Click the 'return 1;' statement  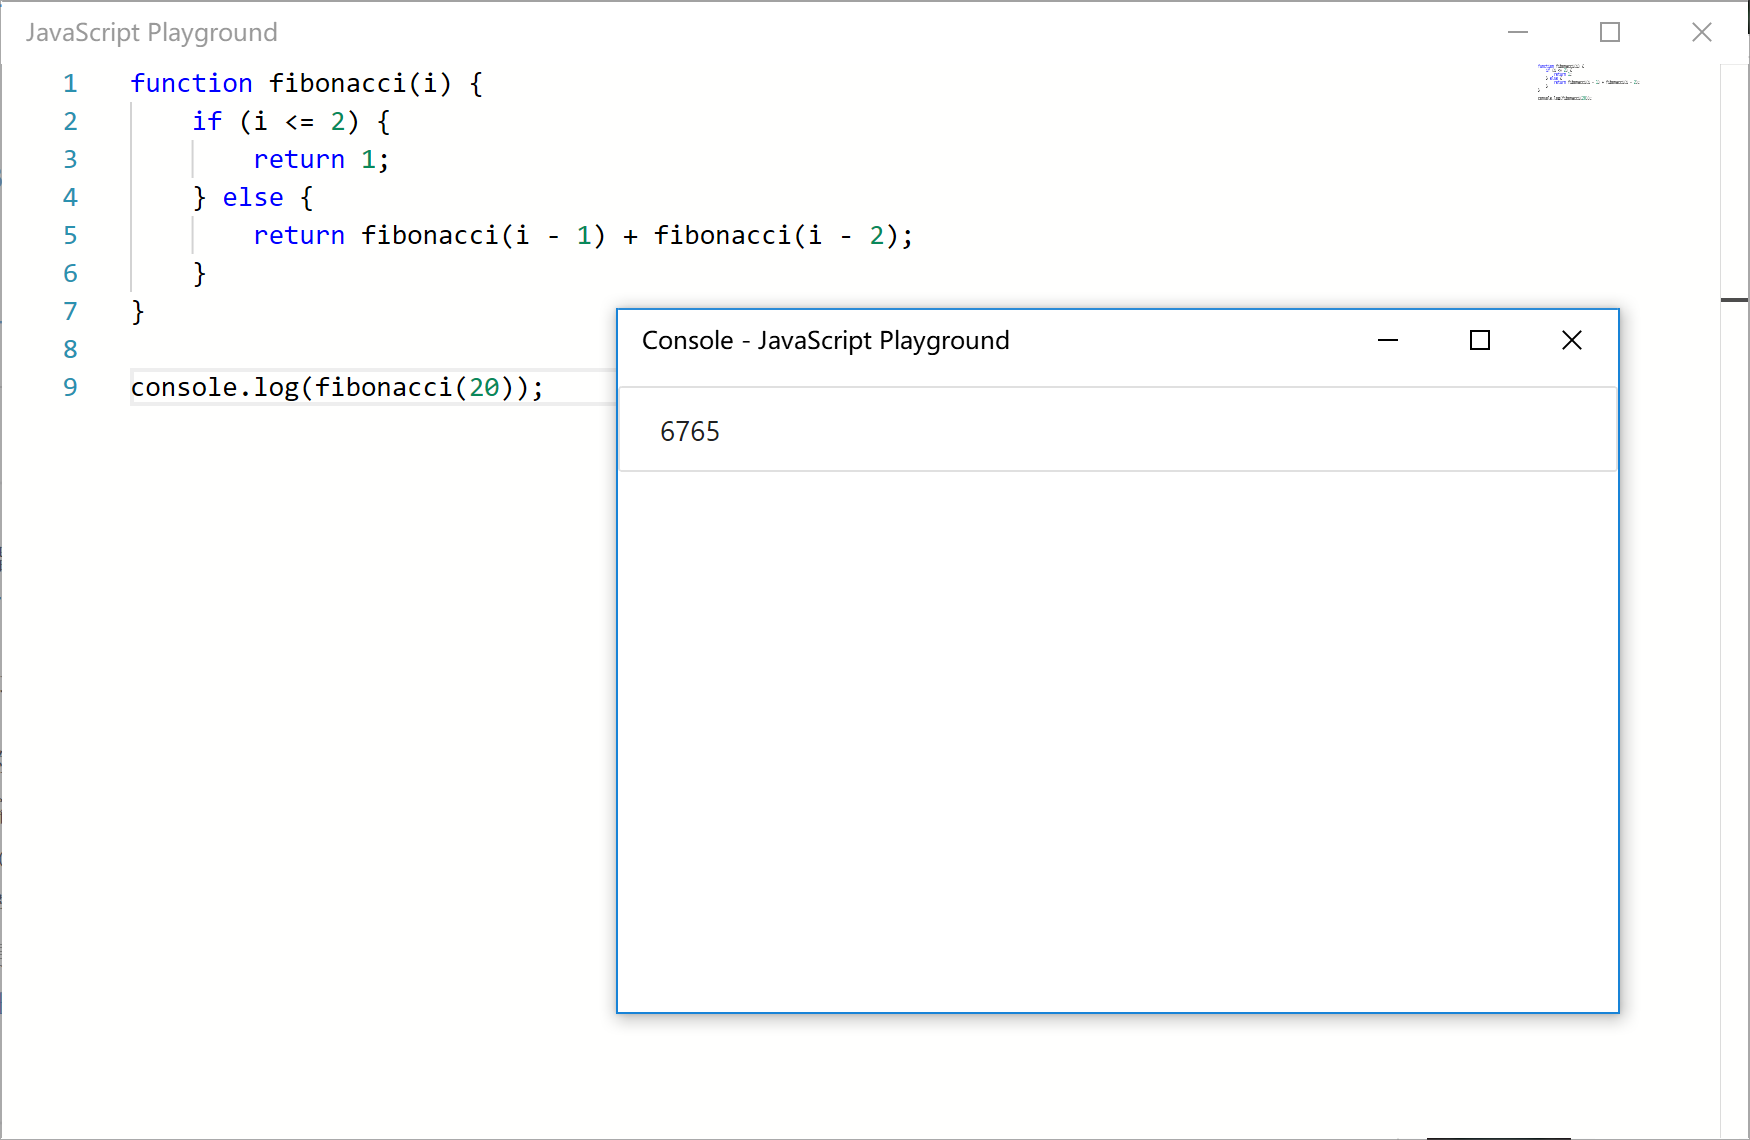coord(320,160)
